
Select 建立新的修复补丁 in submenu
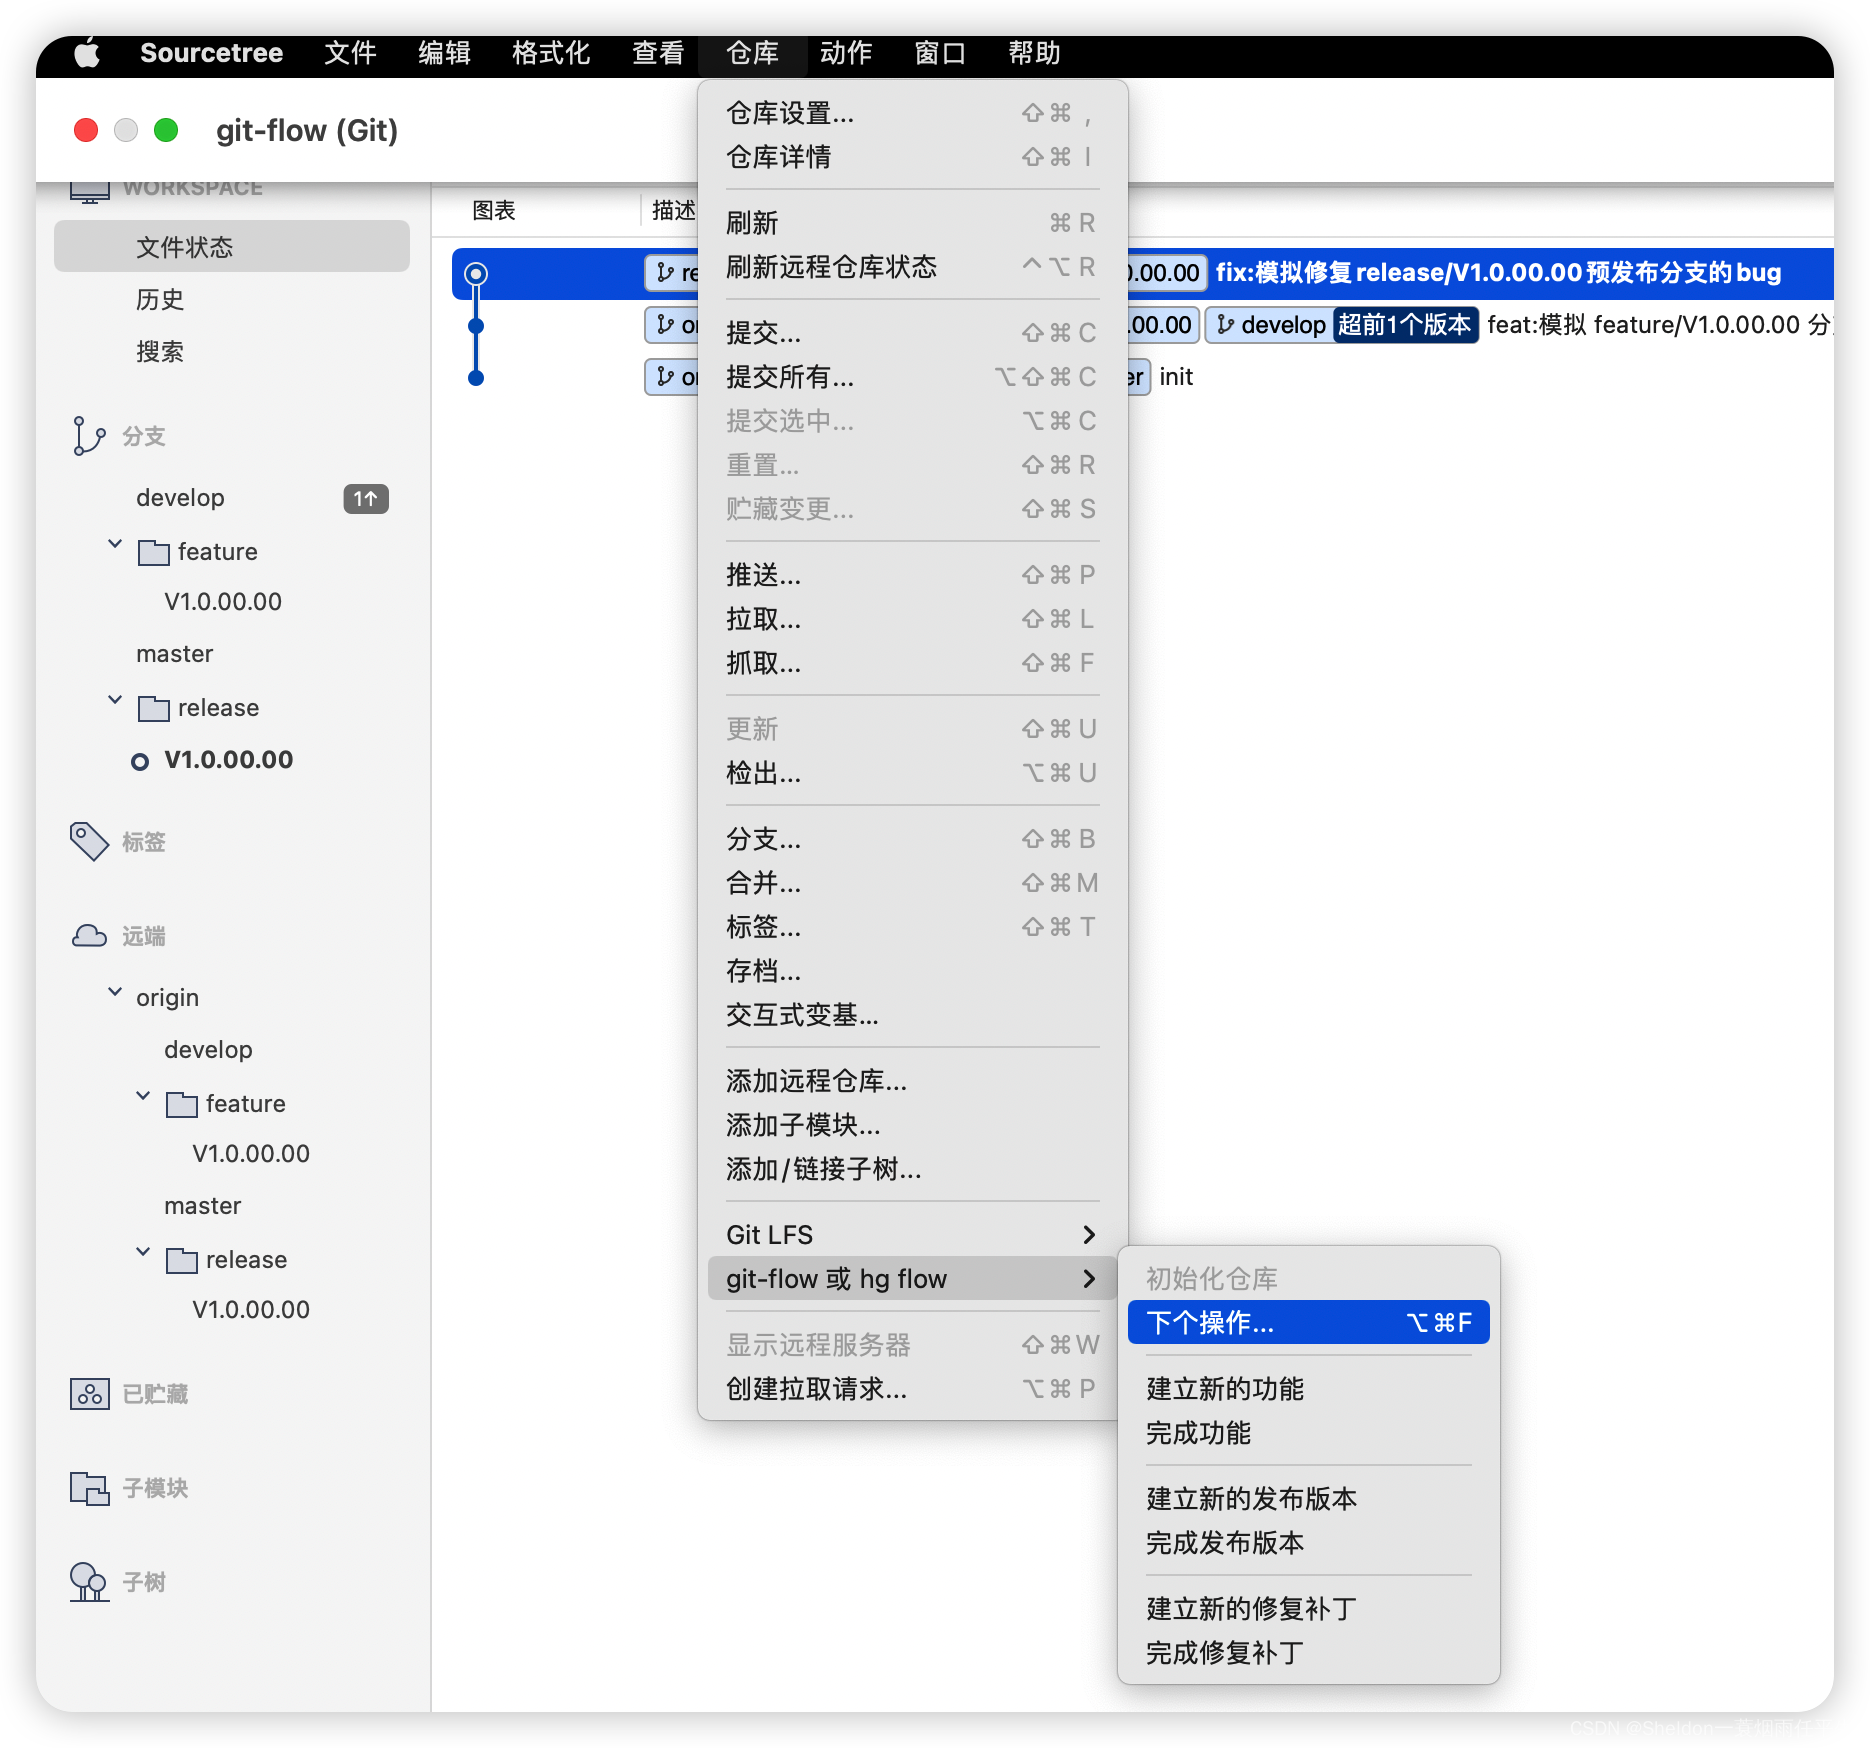(1308, 1609)
